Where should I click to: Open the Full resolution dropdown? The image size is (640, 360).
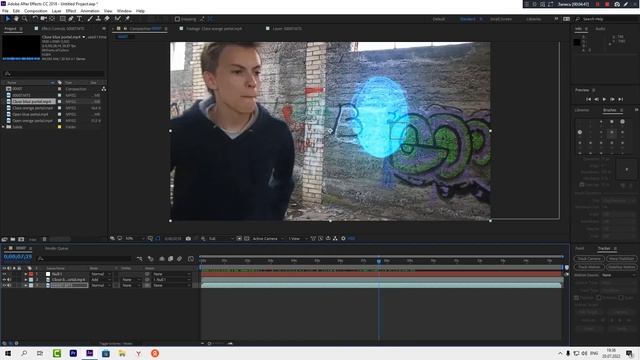tap(221, 238)
